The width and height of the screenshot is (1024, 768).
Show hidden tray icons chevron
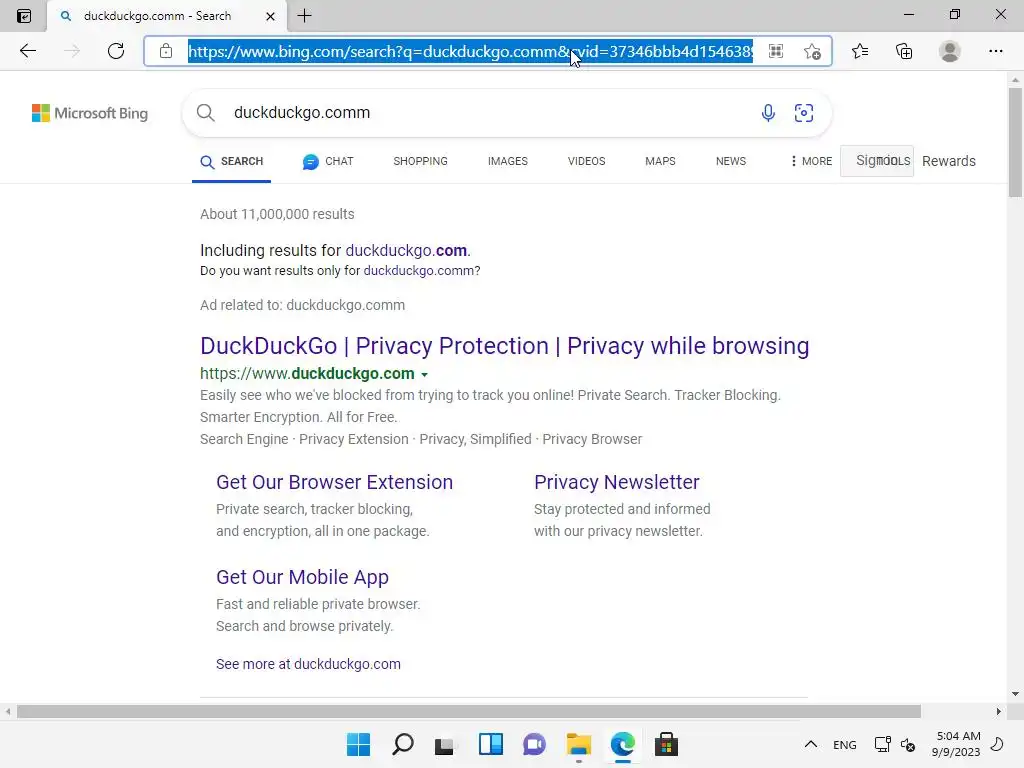click(810, 744)
